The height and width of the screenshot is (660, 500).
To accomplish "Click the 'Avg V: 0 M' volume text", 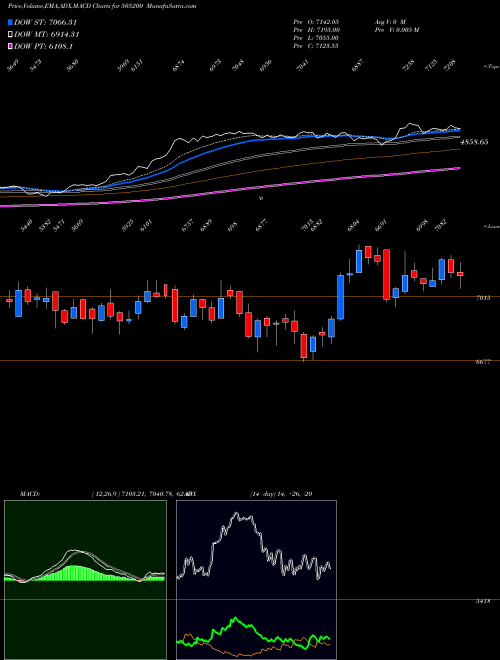I will point(389,21).
